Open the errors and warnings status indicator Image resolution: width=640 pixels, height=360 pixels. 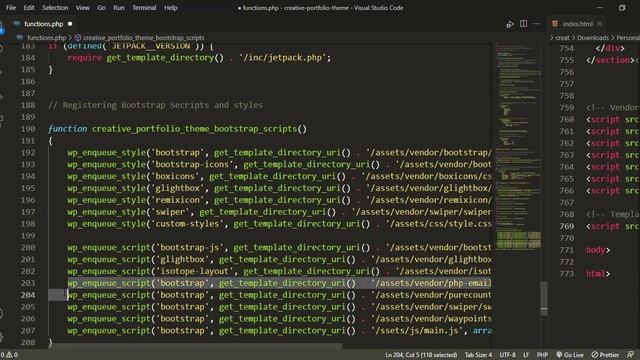coord(9,355)
